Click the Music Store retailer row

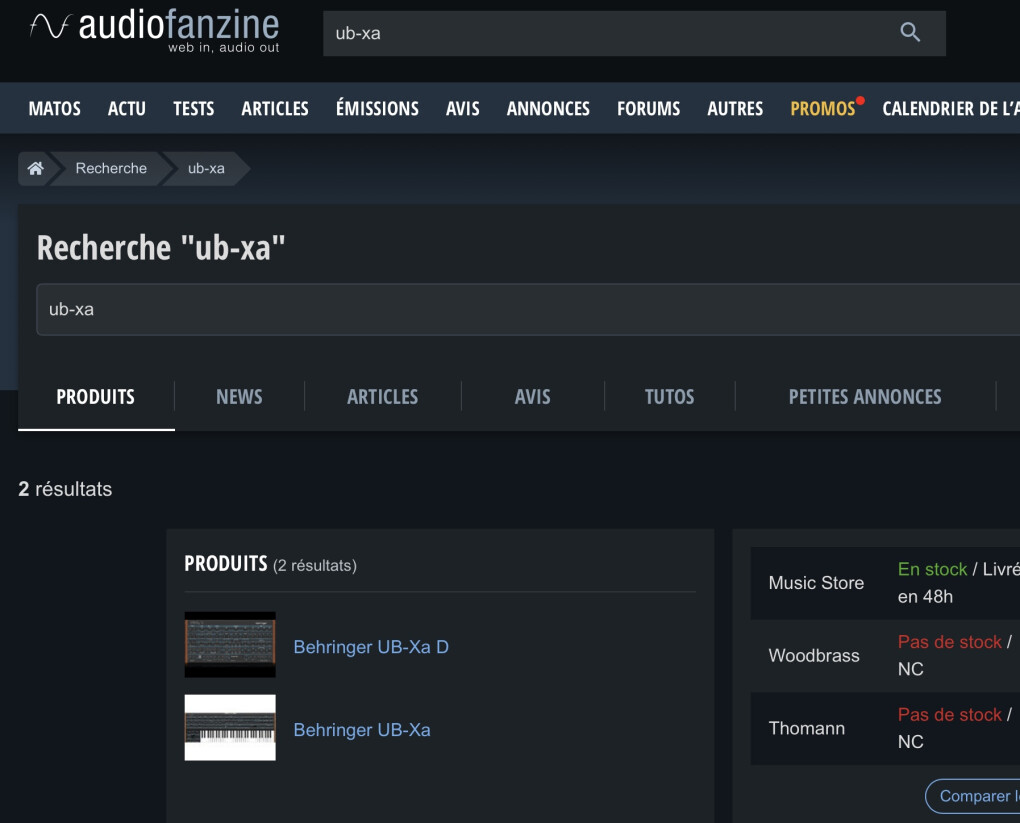tap(885, 583)
